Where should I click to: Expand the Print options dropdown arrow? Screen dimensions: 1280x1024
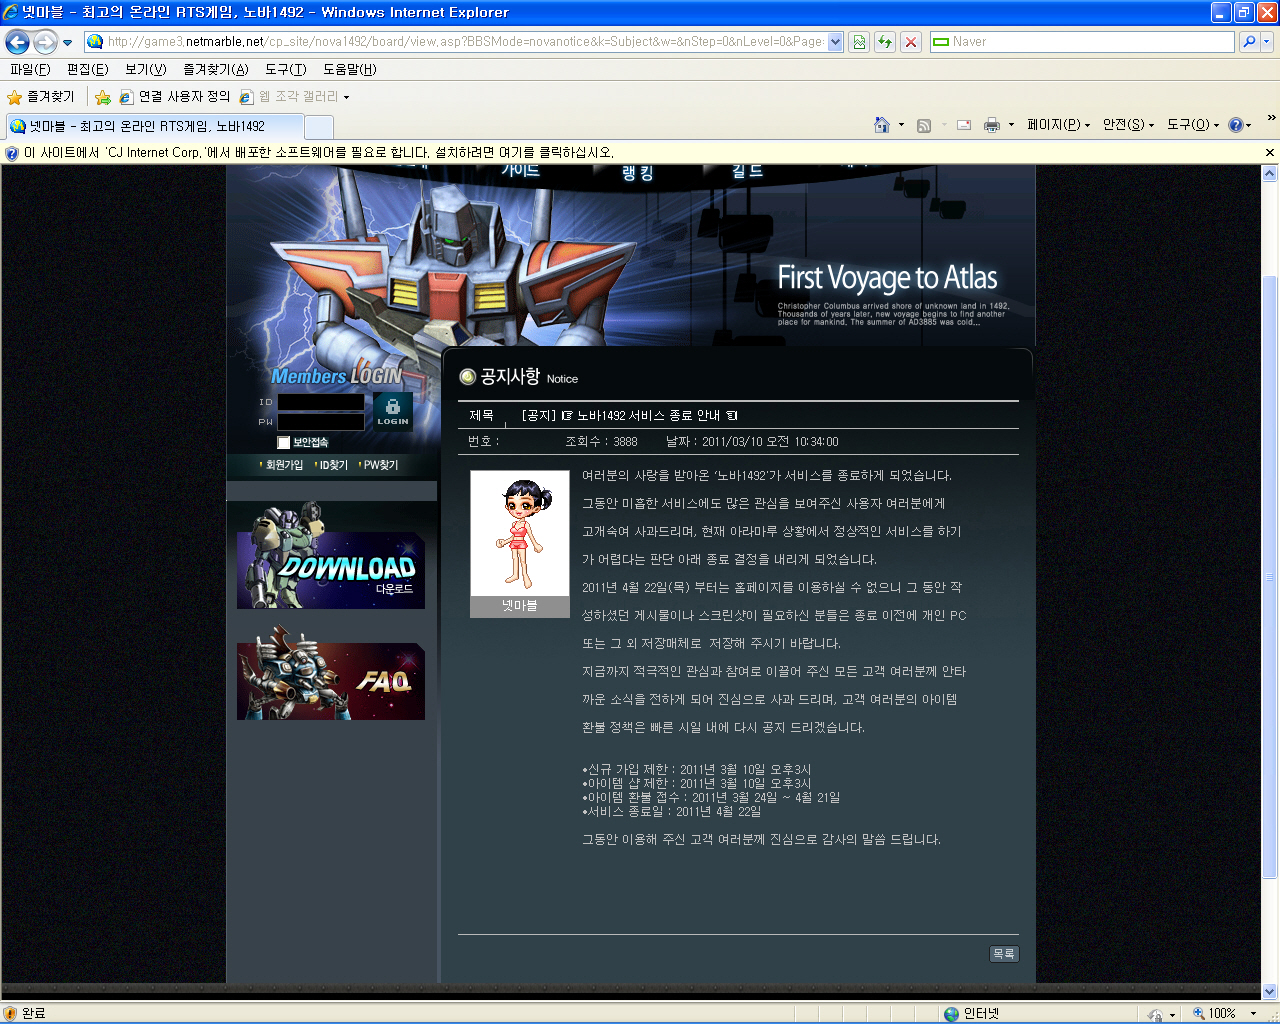pyautogui.click(x=1012, y=125)
